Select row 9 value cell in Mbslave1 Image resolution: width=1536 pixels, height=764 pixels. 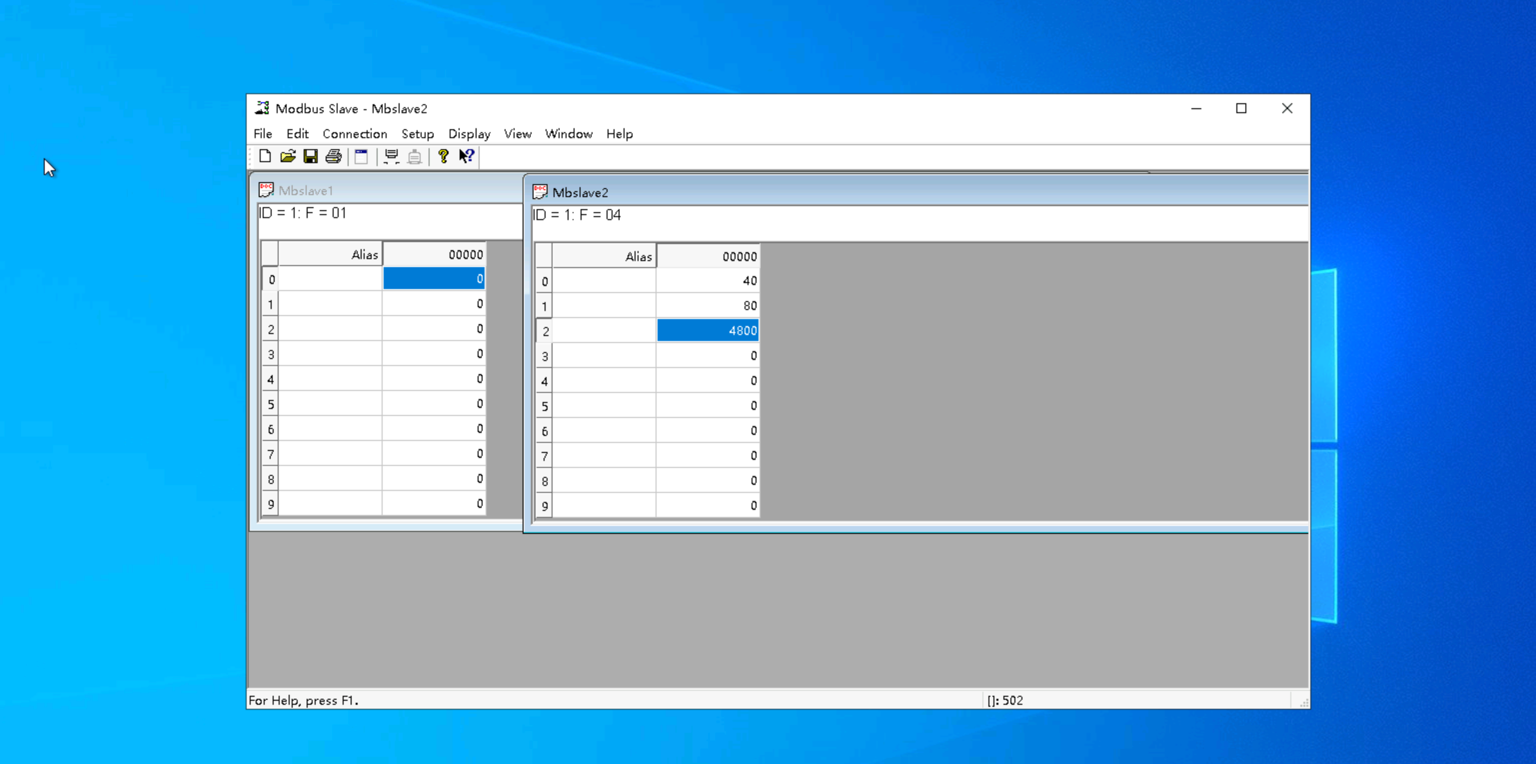coord(434,504)
